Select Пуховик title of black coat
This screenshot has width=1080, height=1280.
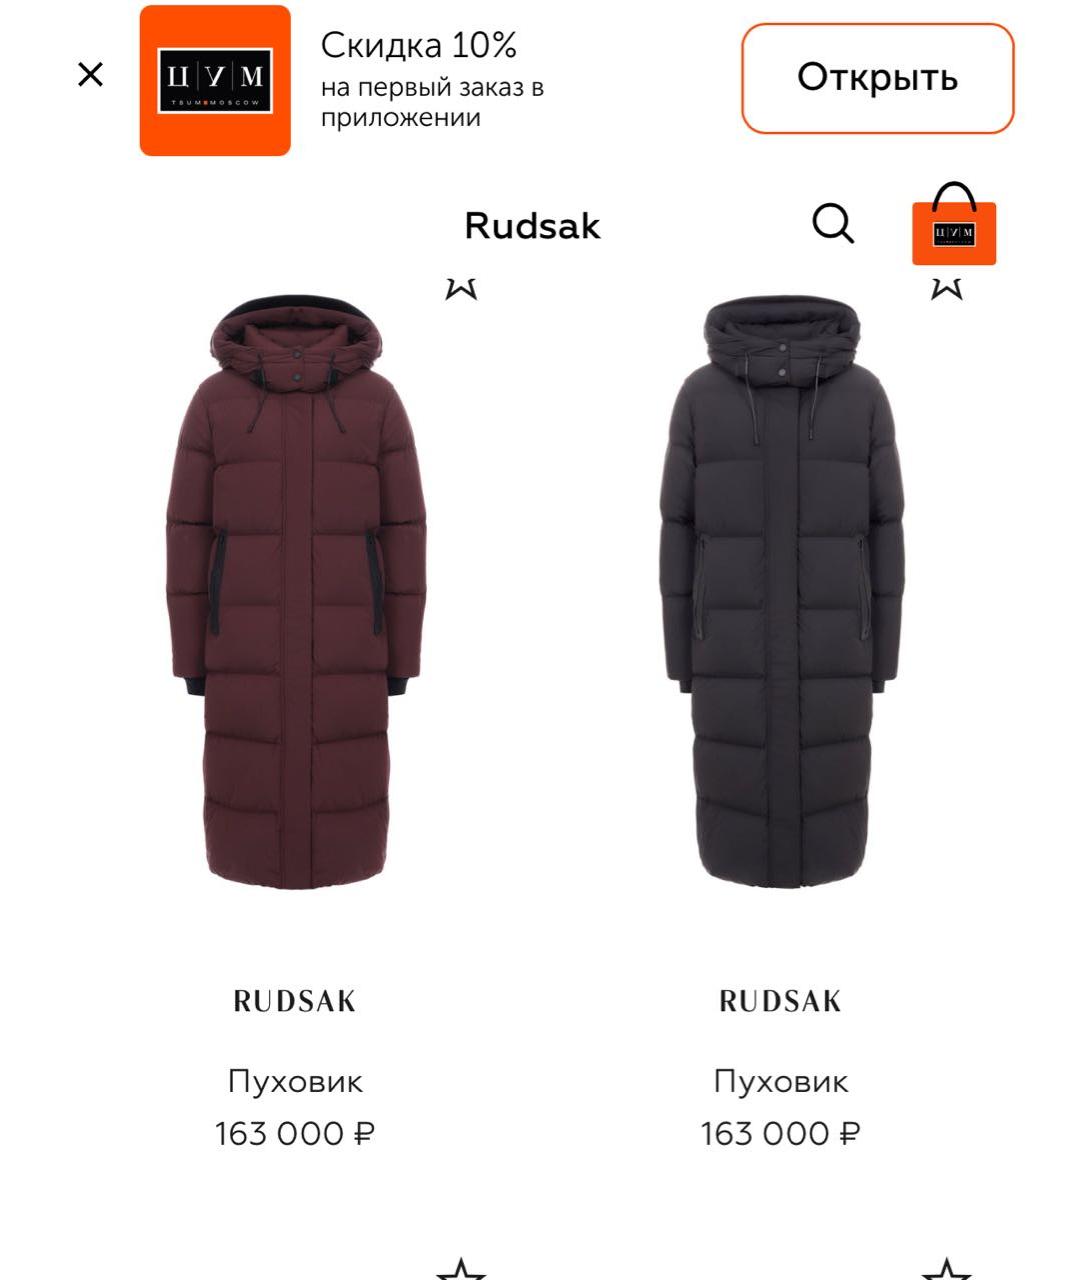(x=781, y=1081)
